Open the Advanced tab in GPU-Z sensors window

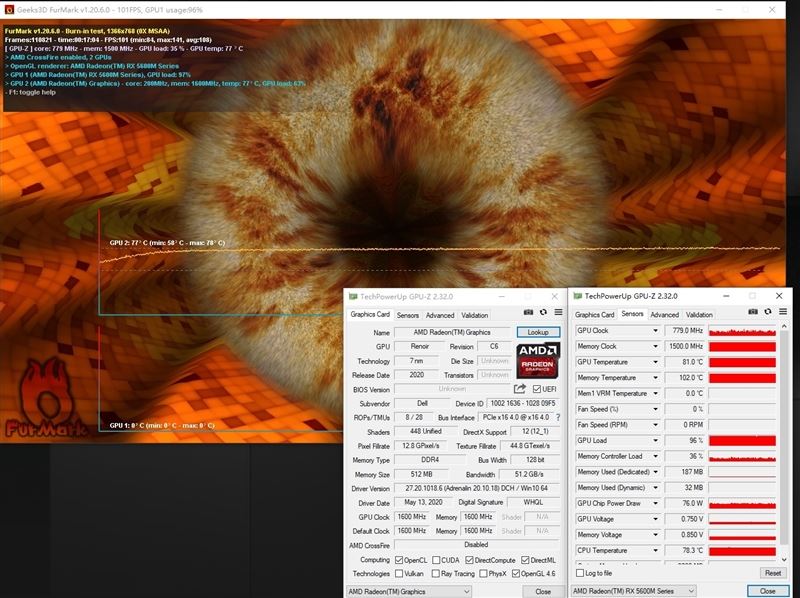pos(664,315)
